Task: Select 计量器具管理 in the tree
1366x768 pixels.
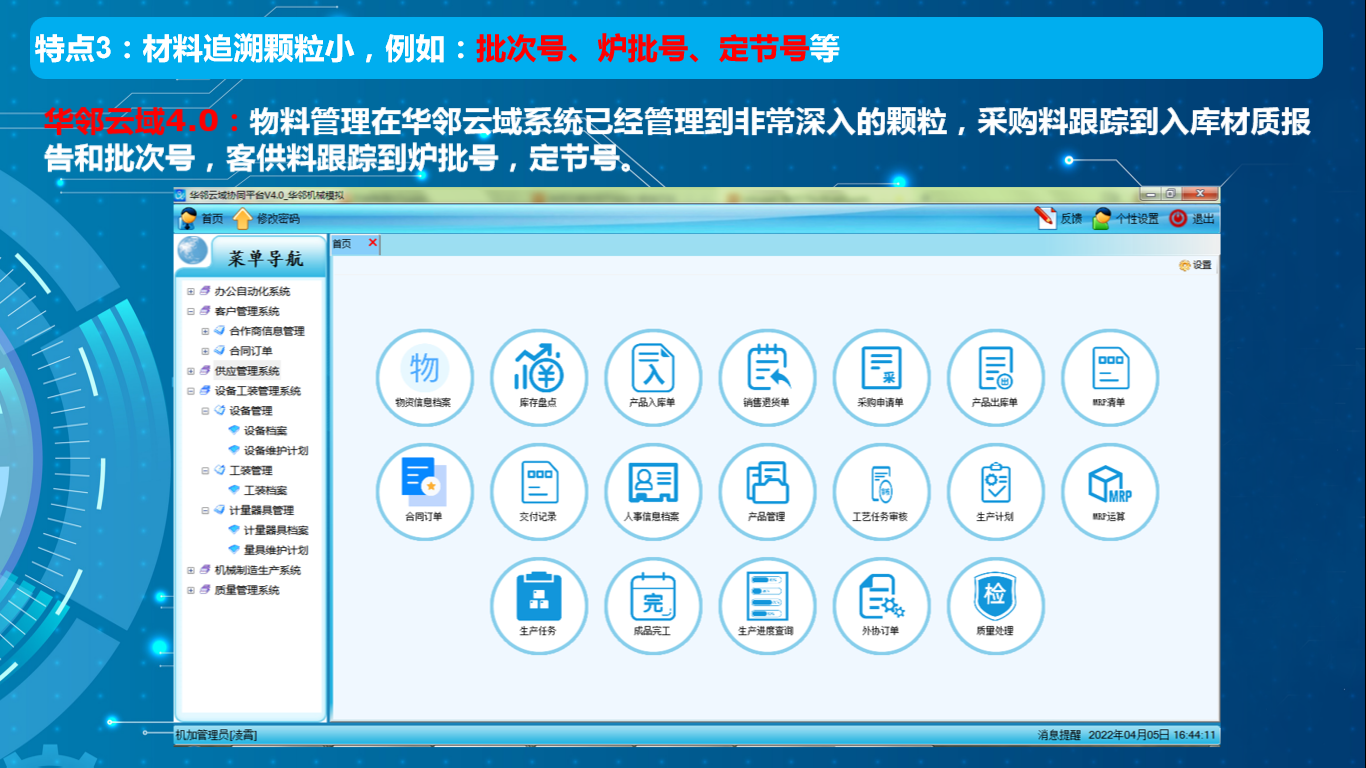Action: click(x=262, y=510)
